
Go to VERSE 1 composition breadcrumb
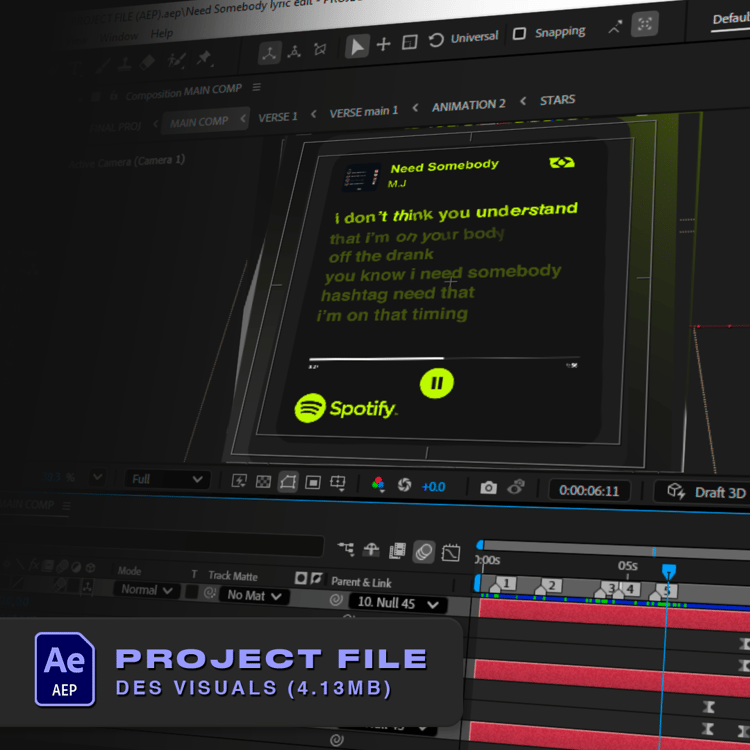tap(278, 117)
